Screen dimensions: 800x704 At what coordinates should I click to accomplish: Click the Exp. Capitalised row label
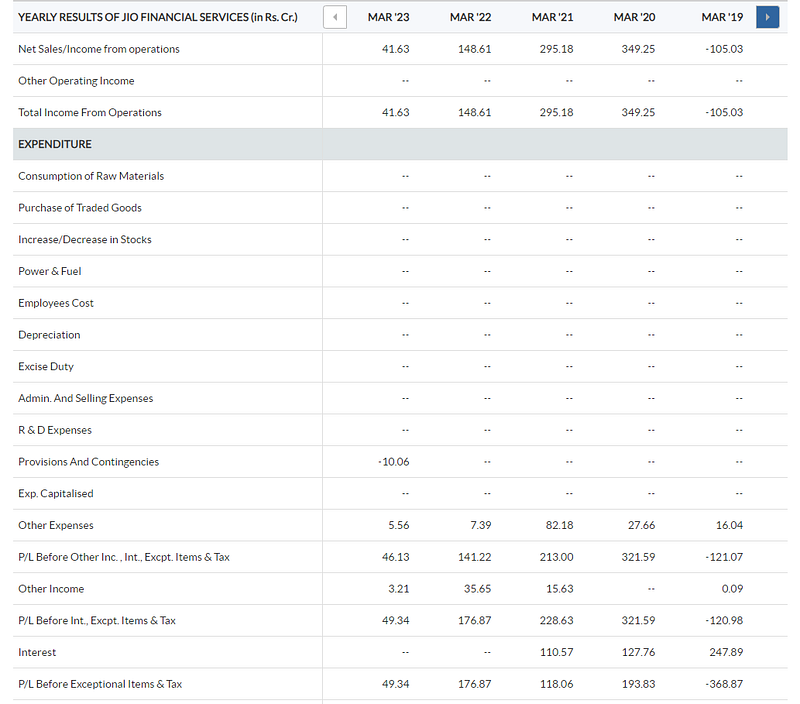pyautogui.click(x=56, y=494)
